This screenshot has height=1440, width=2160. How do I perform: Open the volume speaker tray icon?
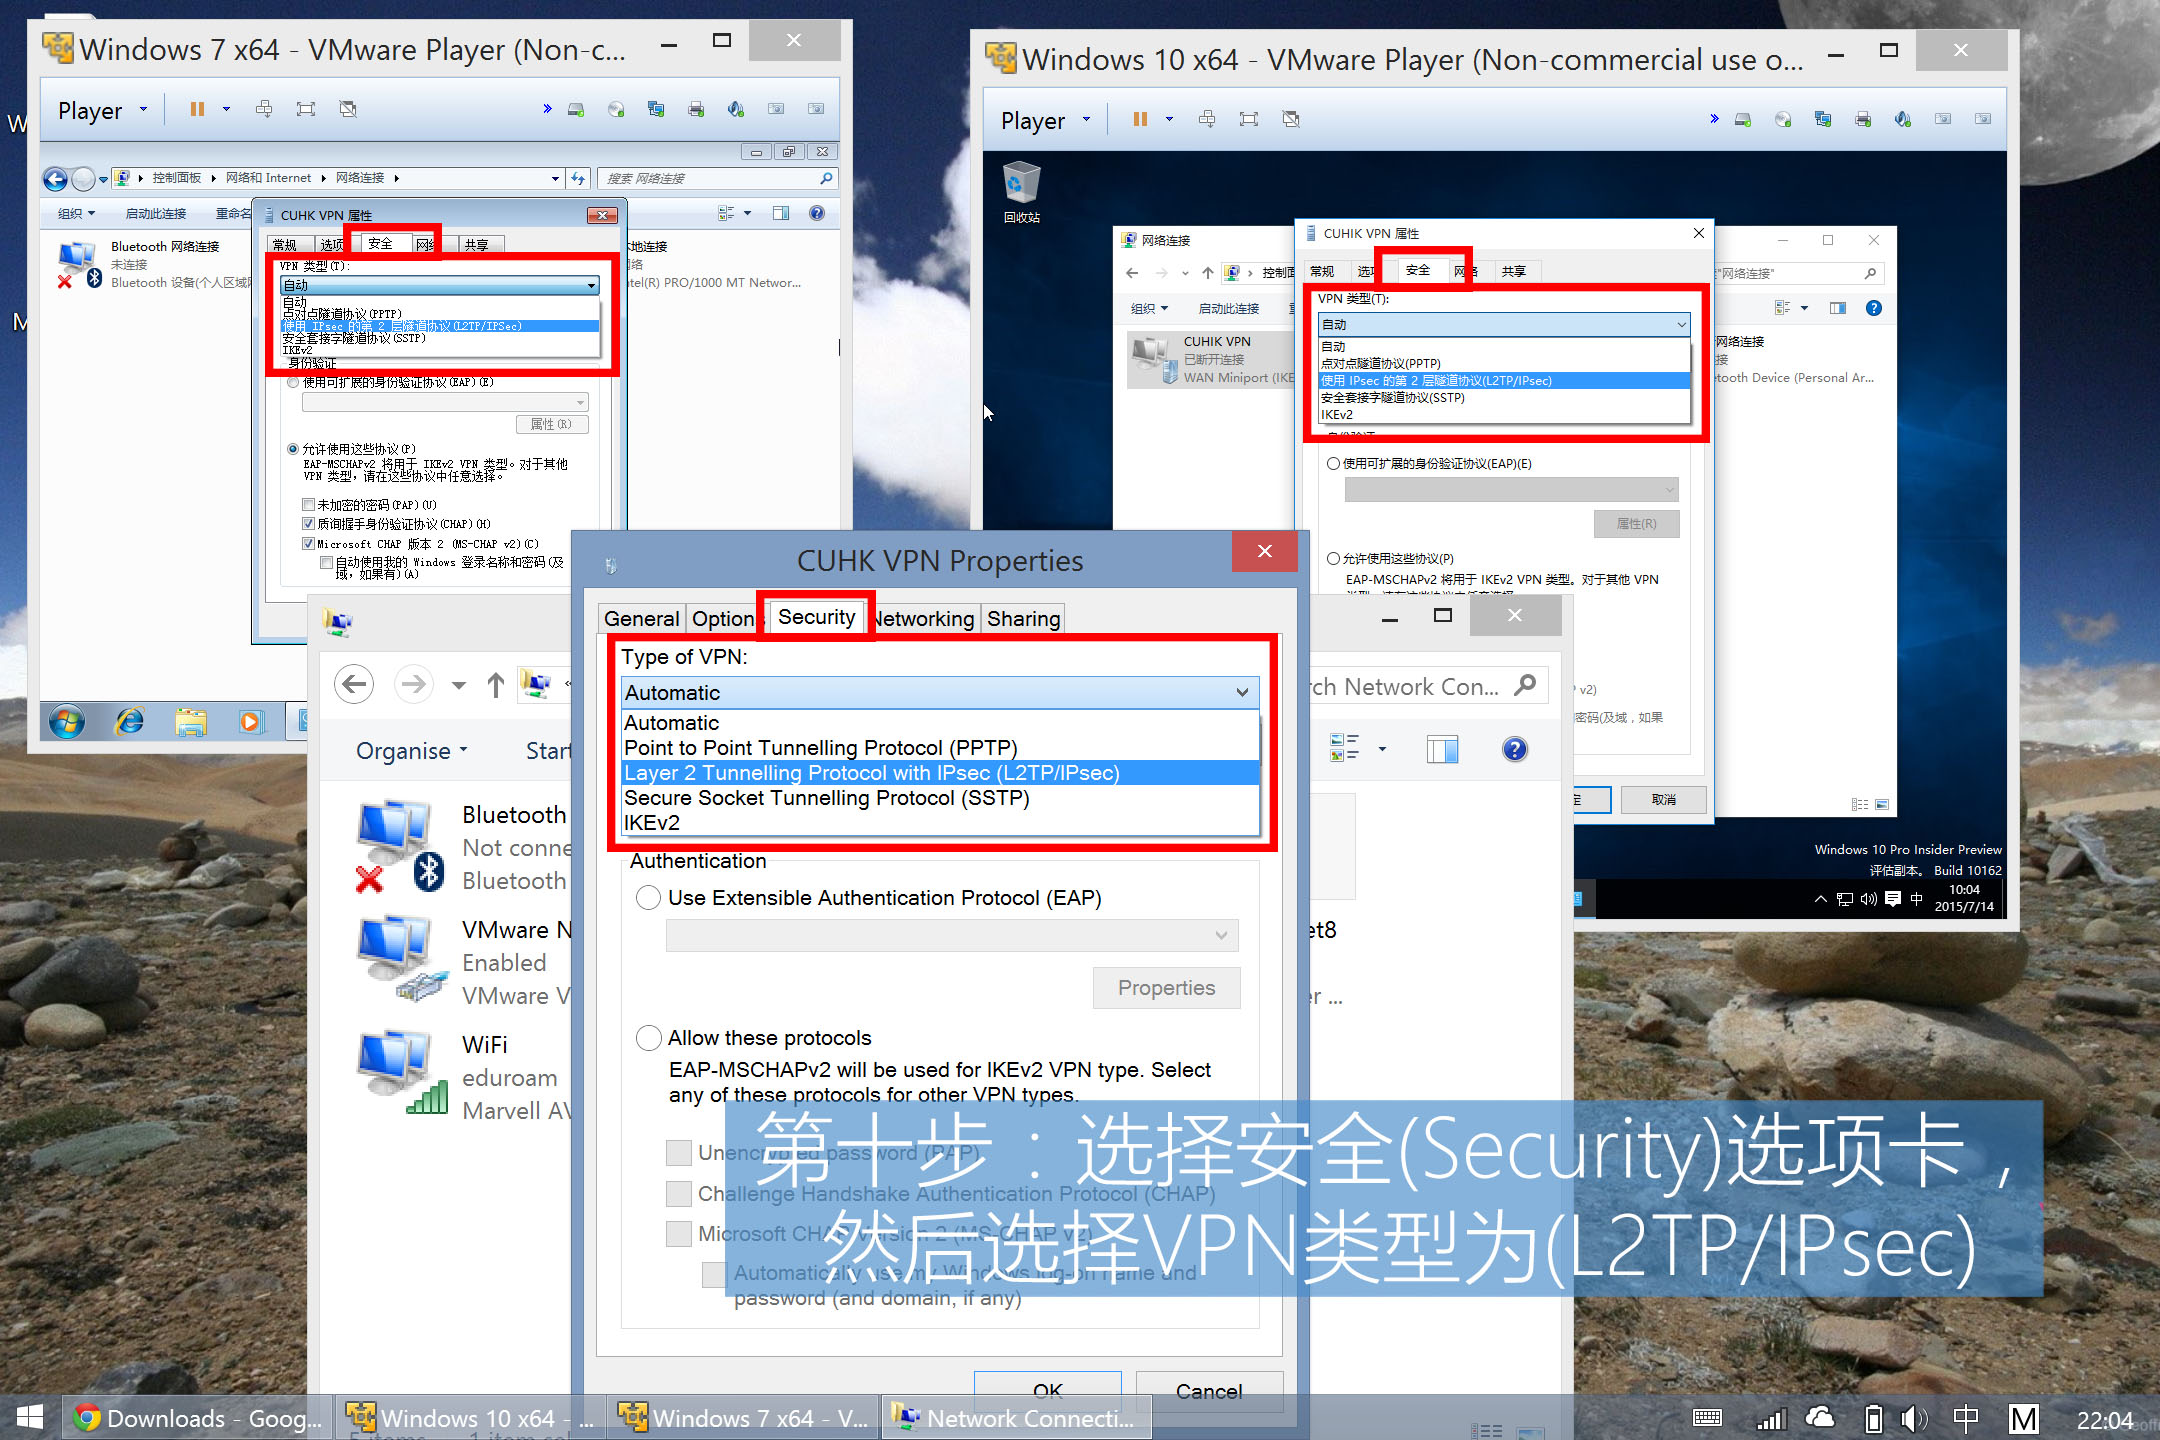coord(1913,1418)
